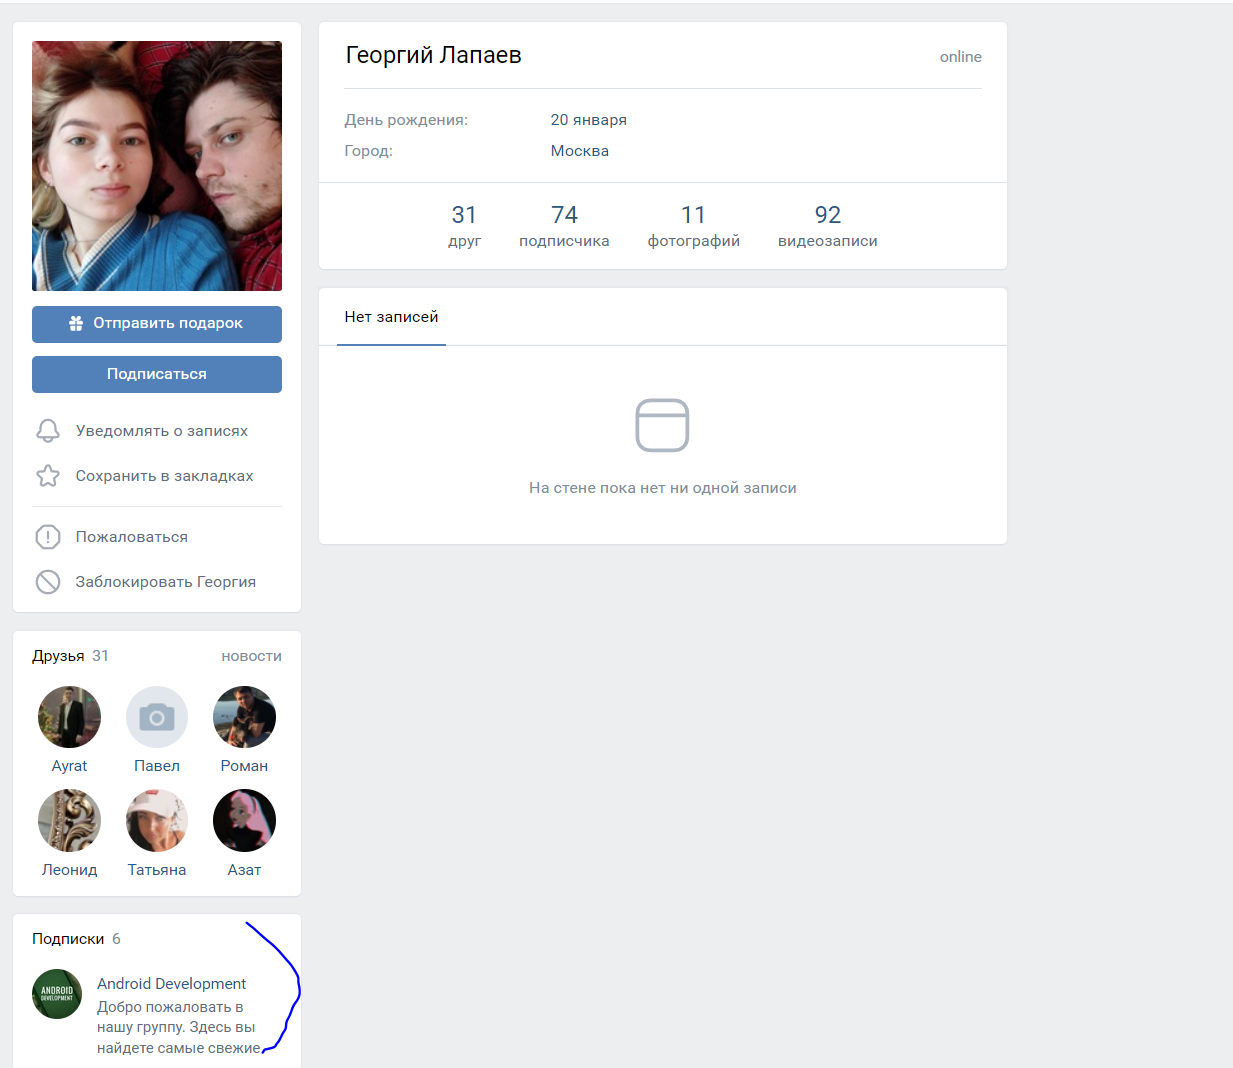Open Татьяна's friend avatar

pyautogui.click(x=157, y=821)
